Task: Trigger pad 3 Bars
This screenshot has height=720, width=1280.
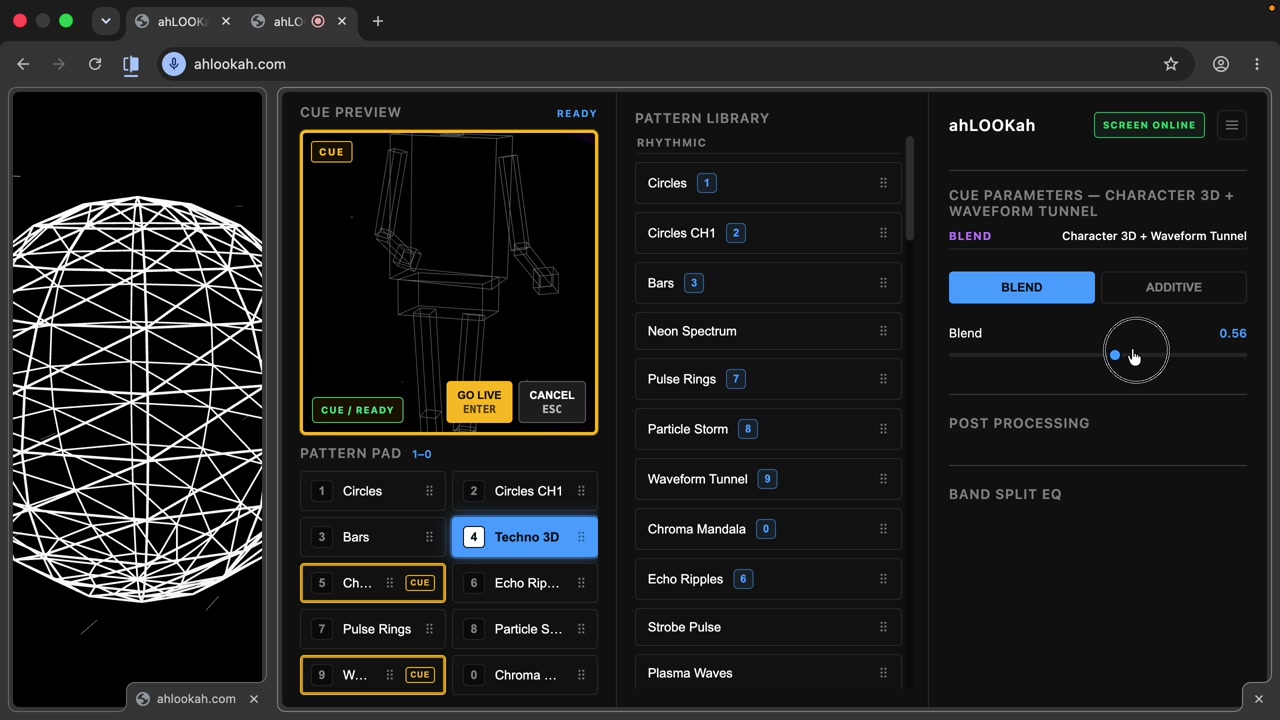Action: click(373, 537)
